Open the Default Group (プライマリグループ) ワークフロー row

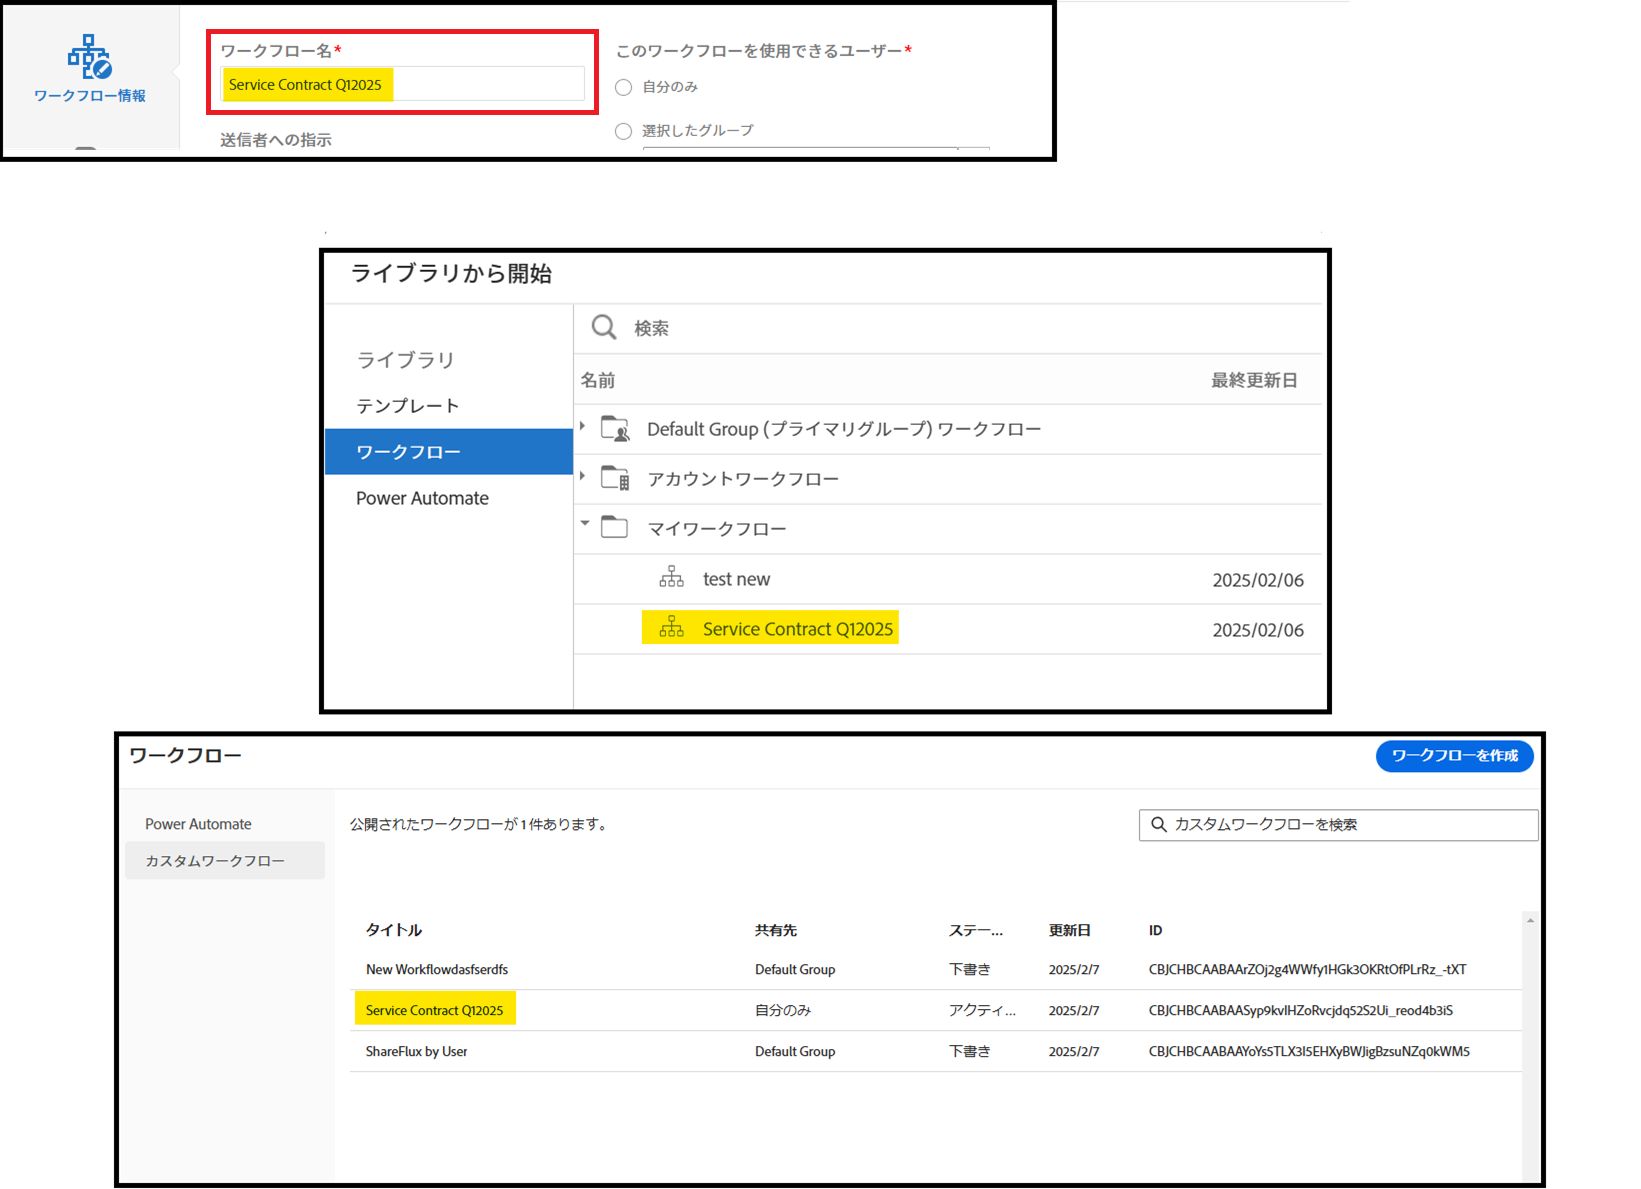(x=948, y=429)
